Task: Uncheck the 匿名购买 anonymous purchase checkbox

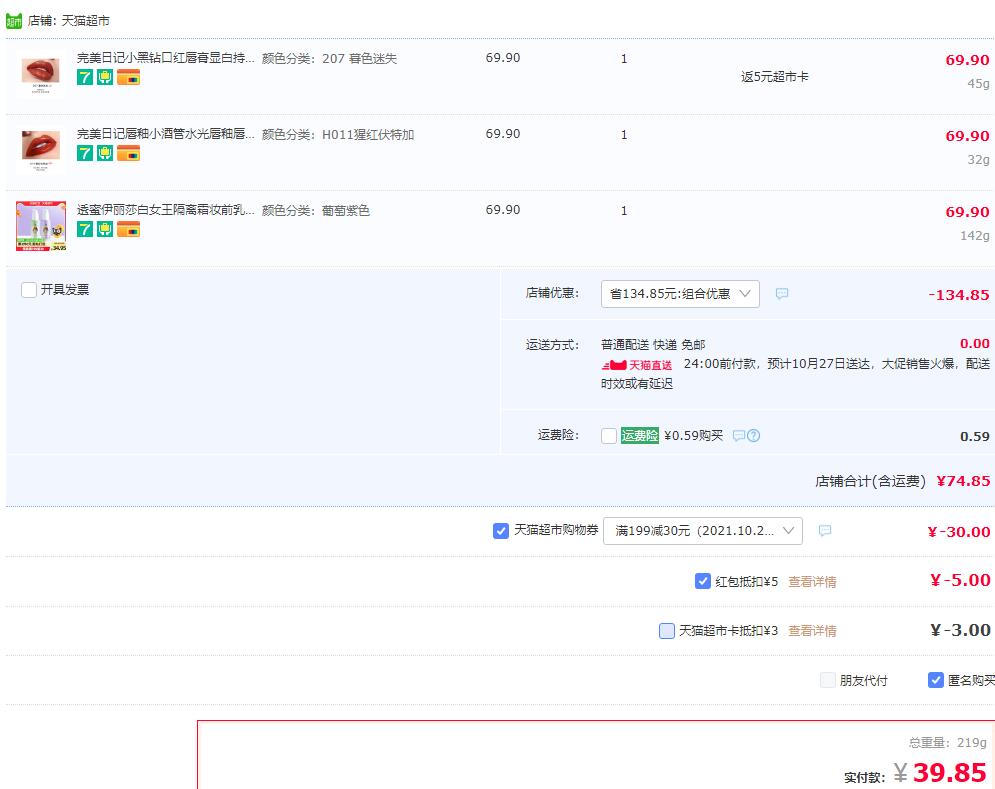Action: [x=935, y=680]
